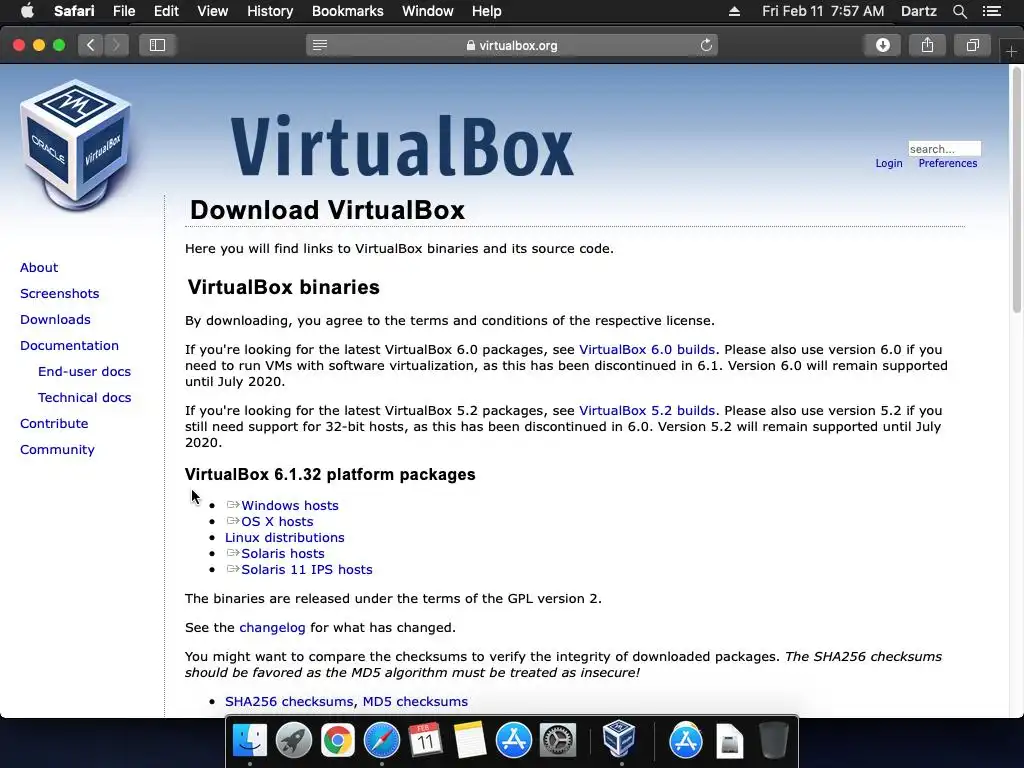
Task: Click the VirtualBox banner title
Action: click(402, 146)
